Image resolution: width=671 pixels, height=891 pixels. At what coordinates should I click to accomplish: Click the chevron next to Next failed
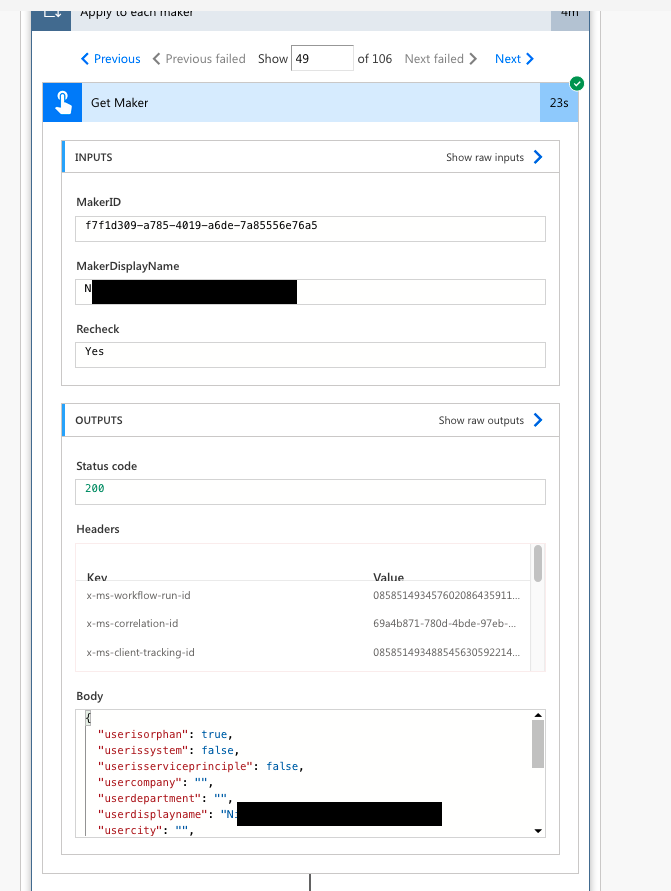tap(475, 58)
